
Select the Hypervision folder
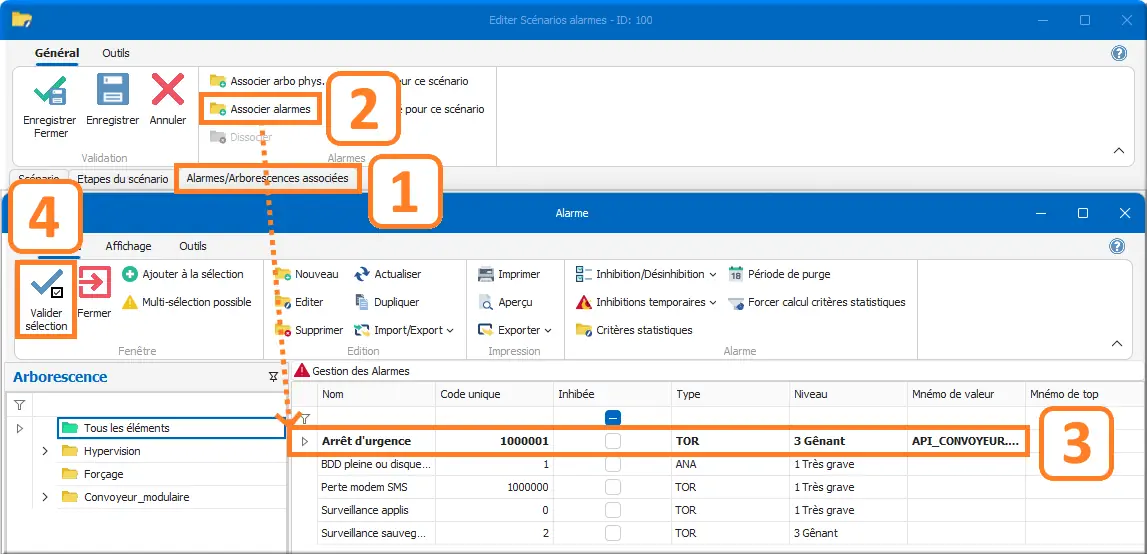[112, 451]
